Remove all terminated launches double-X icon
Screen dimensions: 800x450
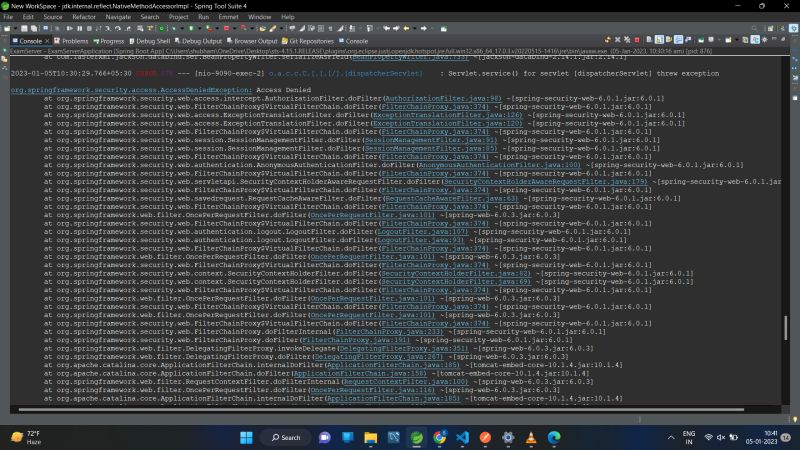[627, 39]
